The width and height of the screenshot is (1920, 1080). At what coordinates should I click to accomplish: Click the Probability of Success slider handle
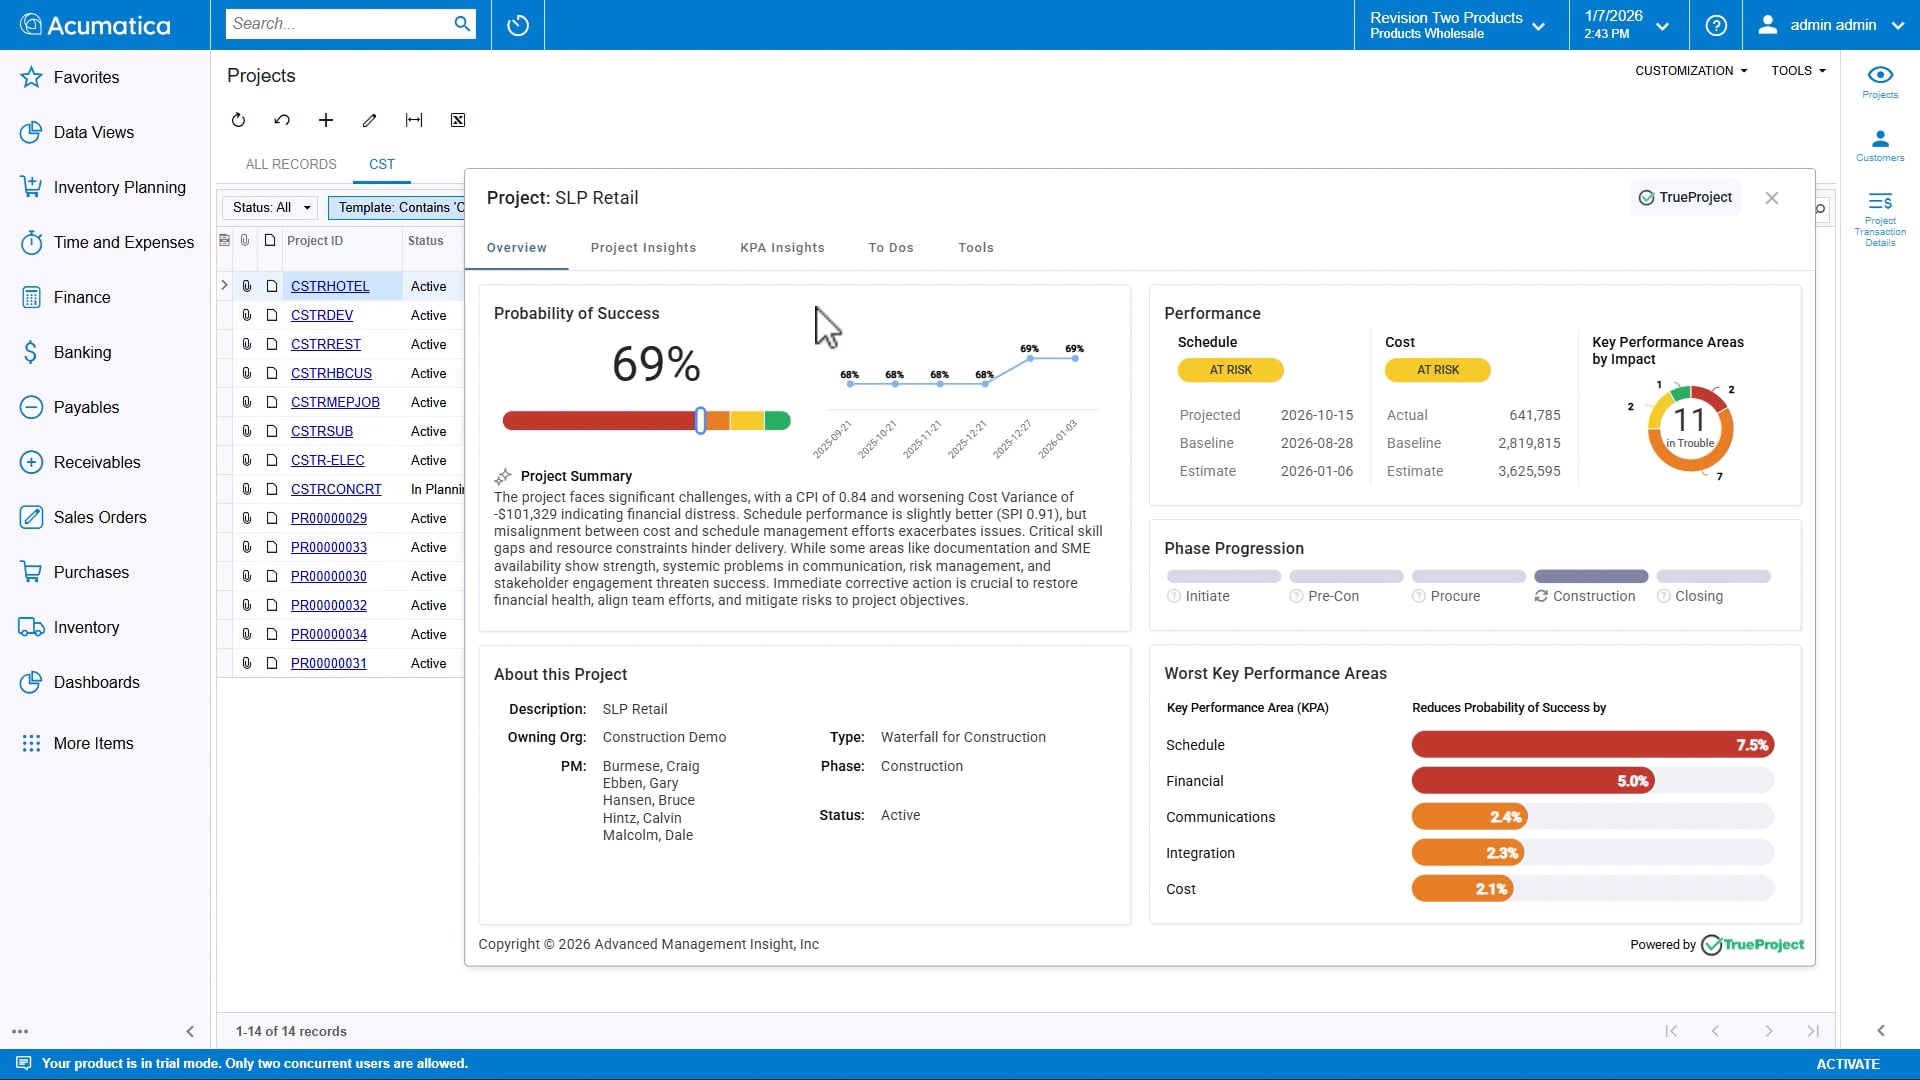(701, 421)
